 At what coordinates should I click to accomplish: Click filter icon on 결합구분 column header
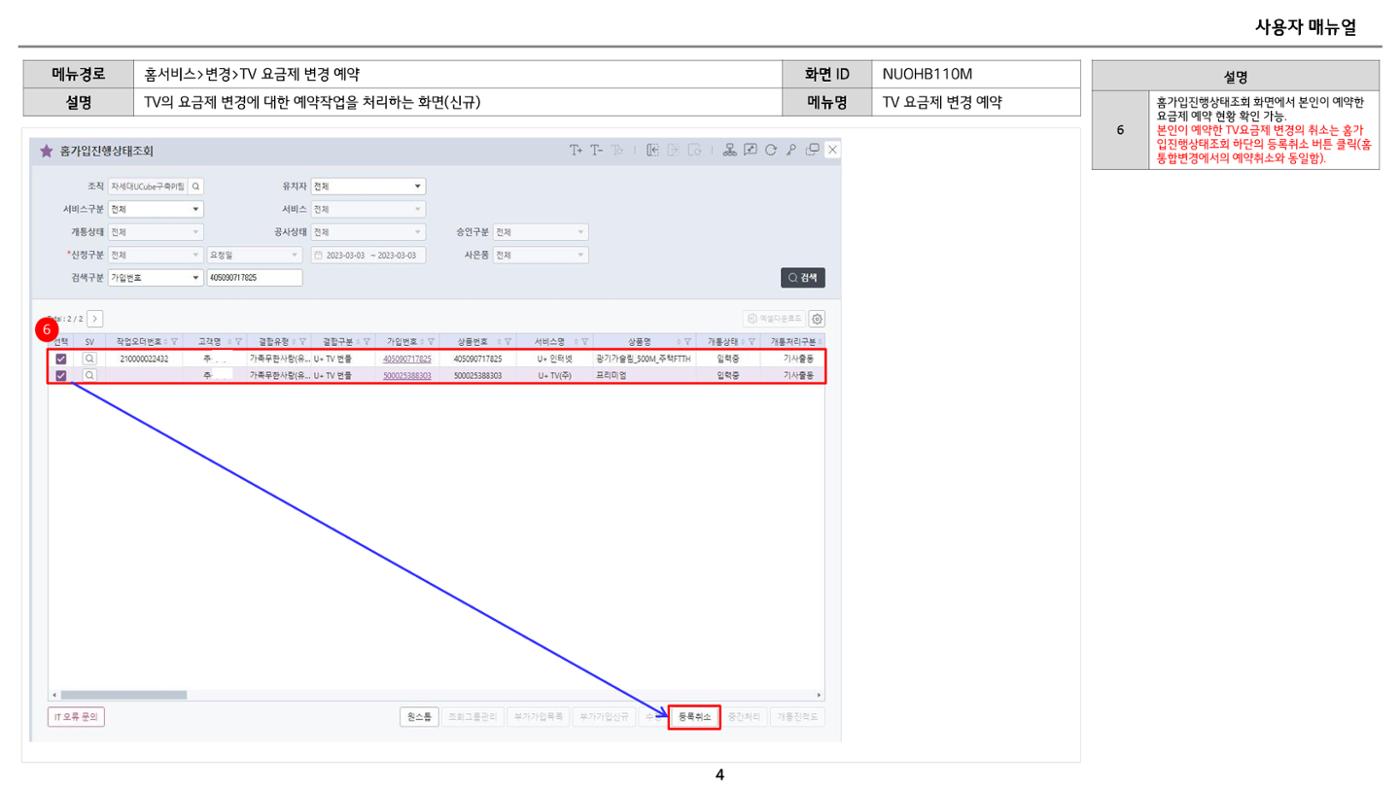tap(366, 341)
